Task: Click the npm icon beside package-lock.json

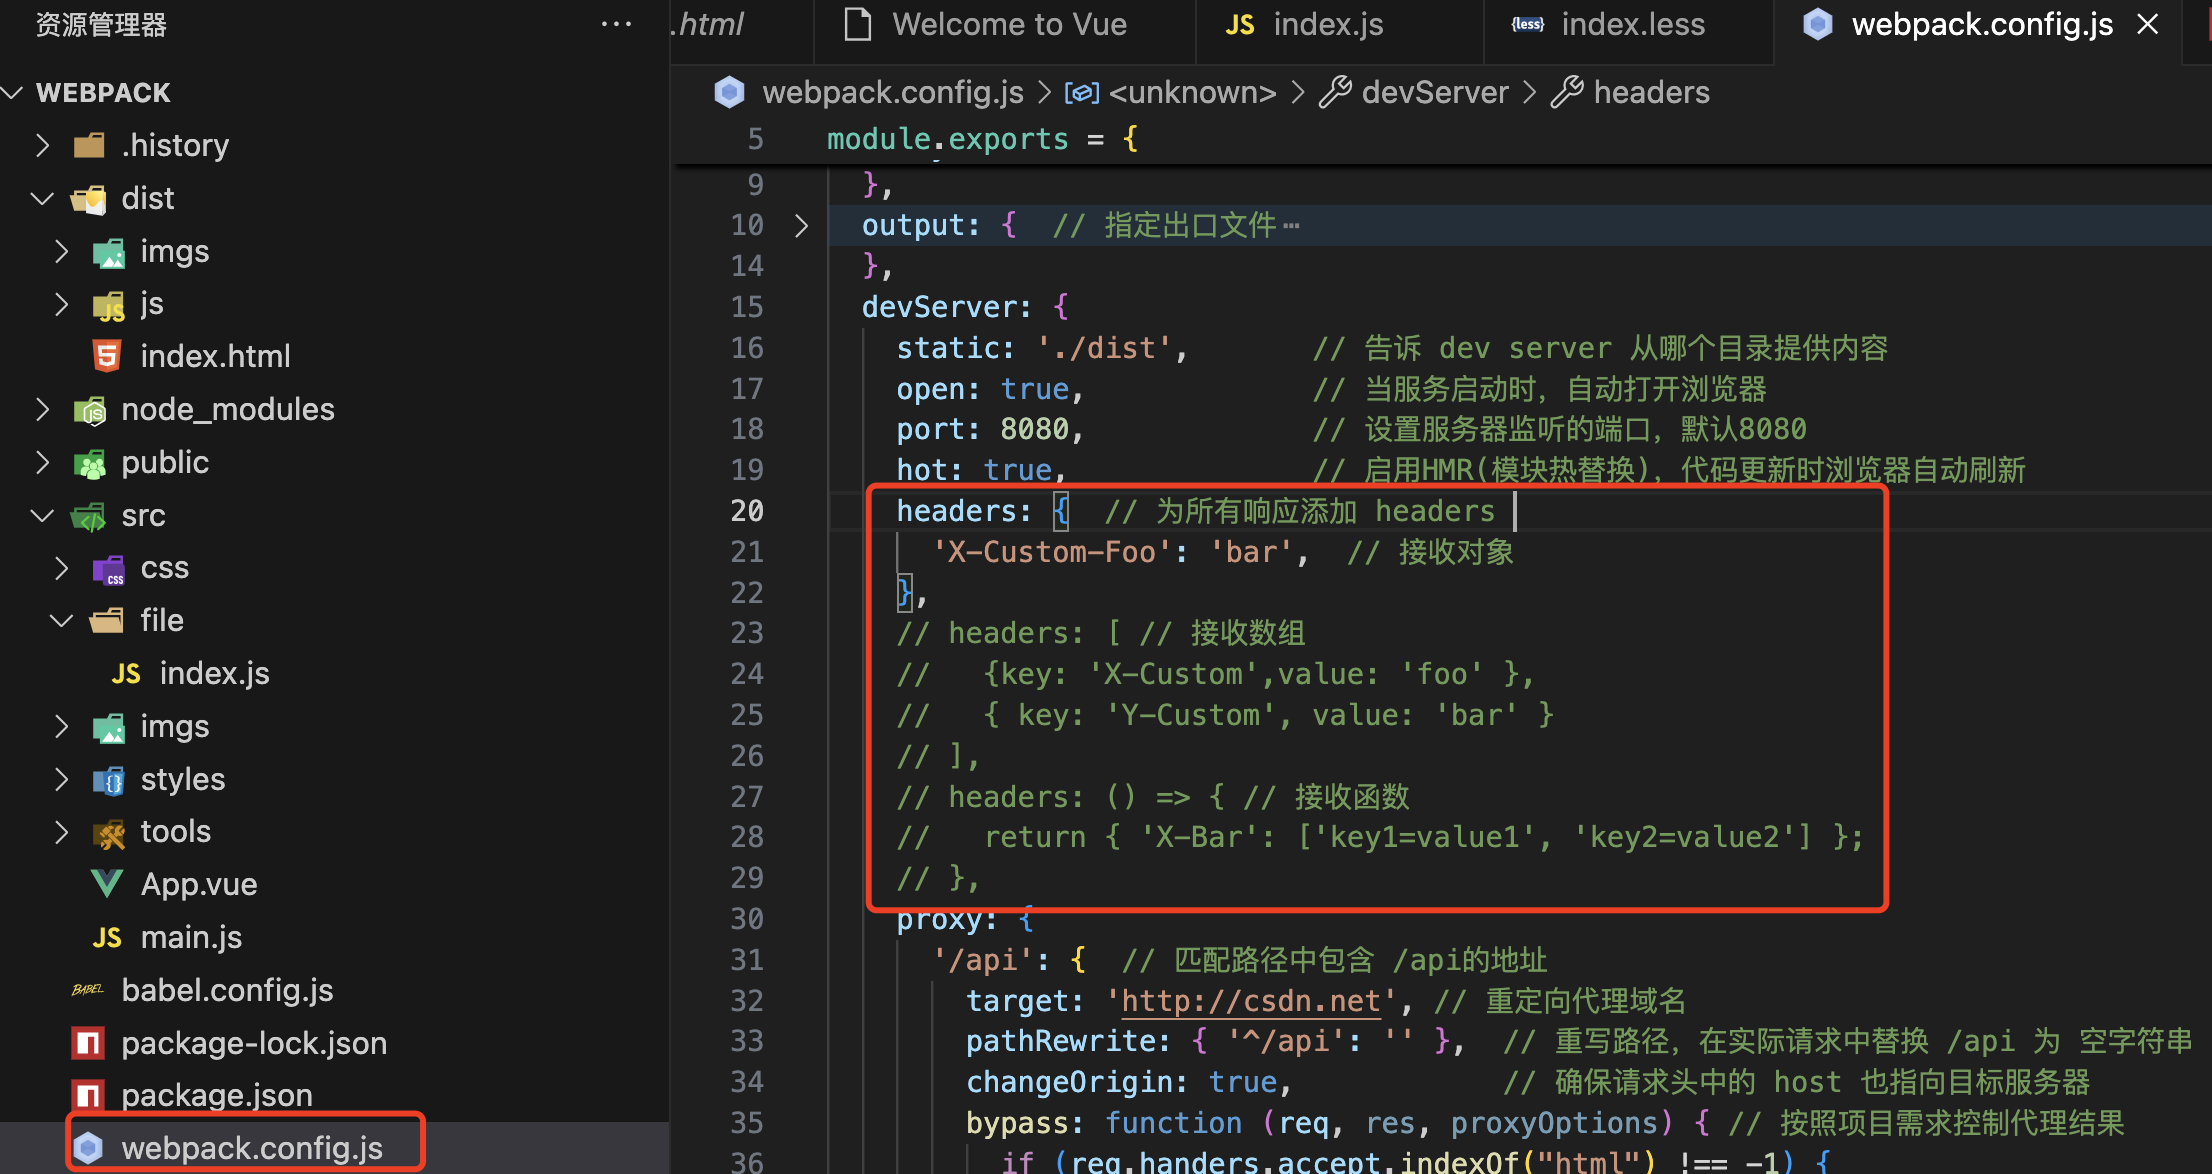Action: pyautogui.click(x=88, y=1043)
